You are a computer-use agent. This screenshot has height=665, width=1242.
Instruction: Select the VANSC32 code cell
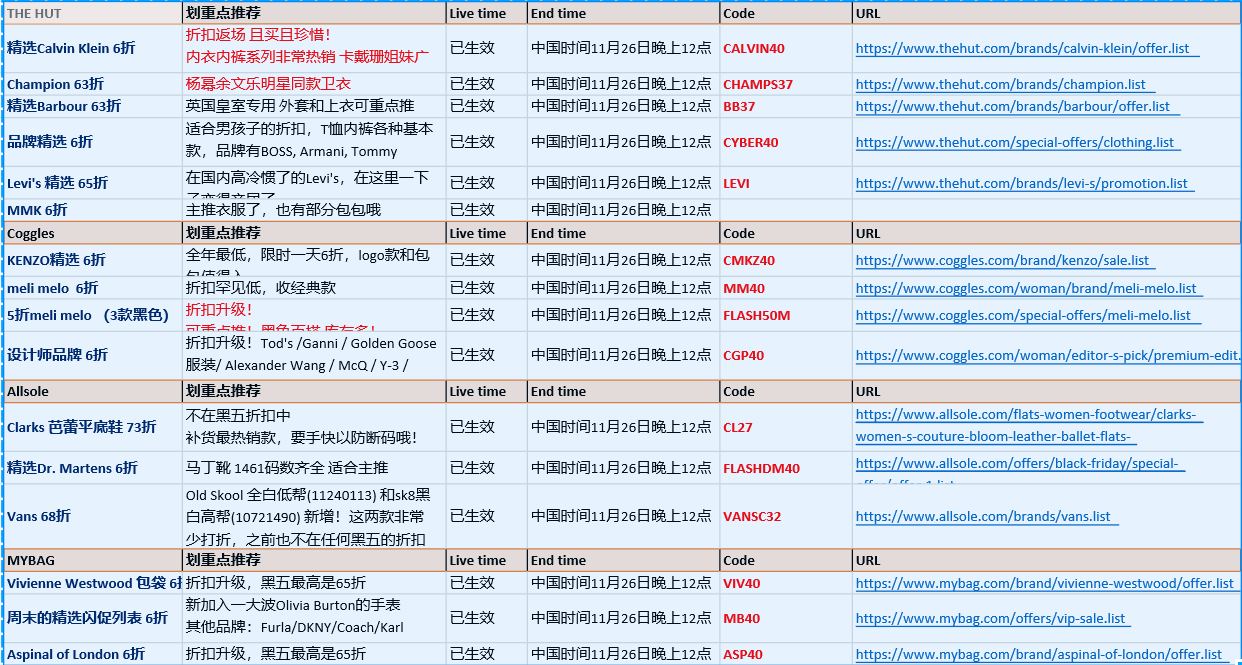(786, 516)
